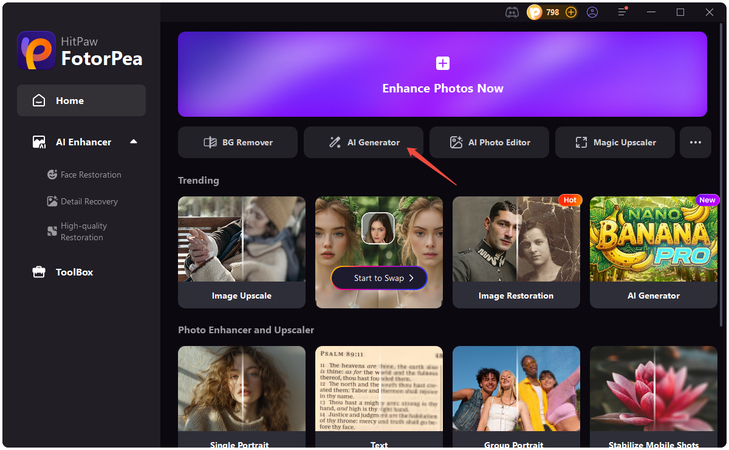Open the user account profile icon
Screen dimensions: 729x450
click(592, 13)
